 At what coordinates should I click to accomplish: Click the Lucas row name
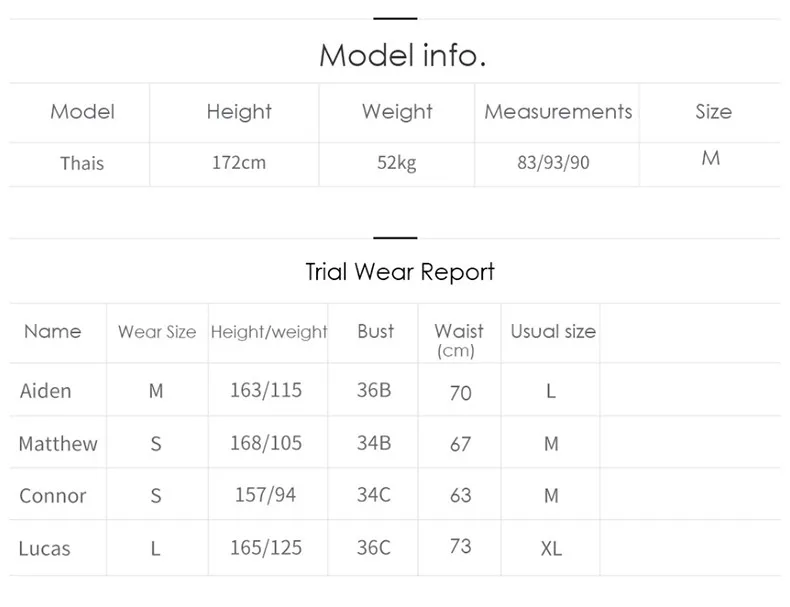45,548
